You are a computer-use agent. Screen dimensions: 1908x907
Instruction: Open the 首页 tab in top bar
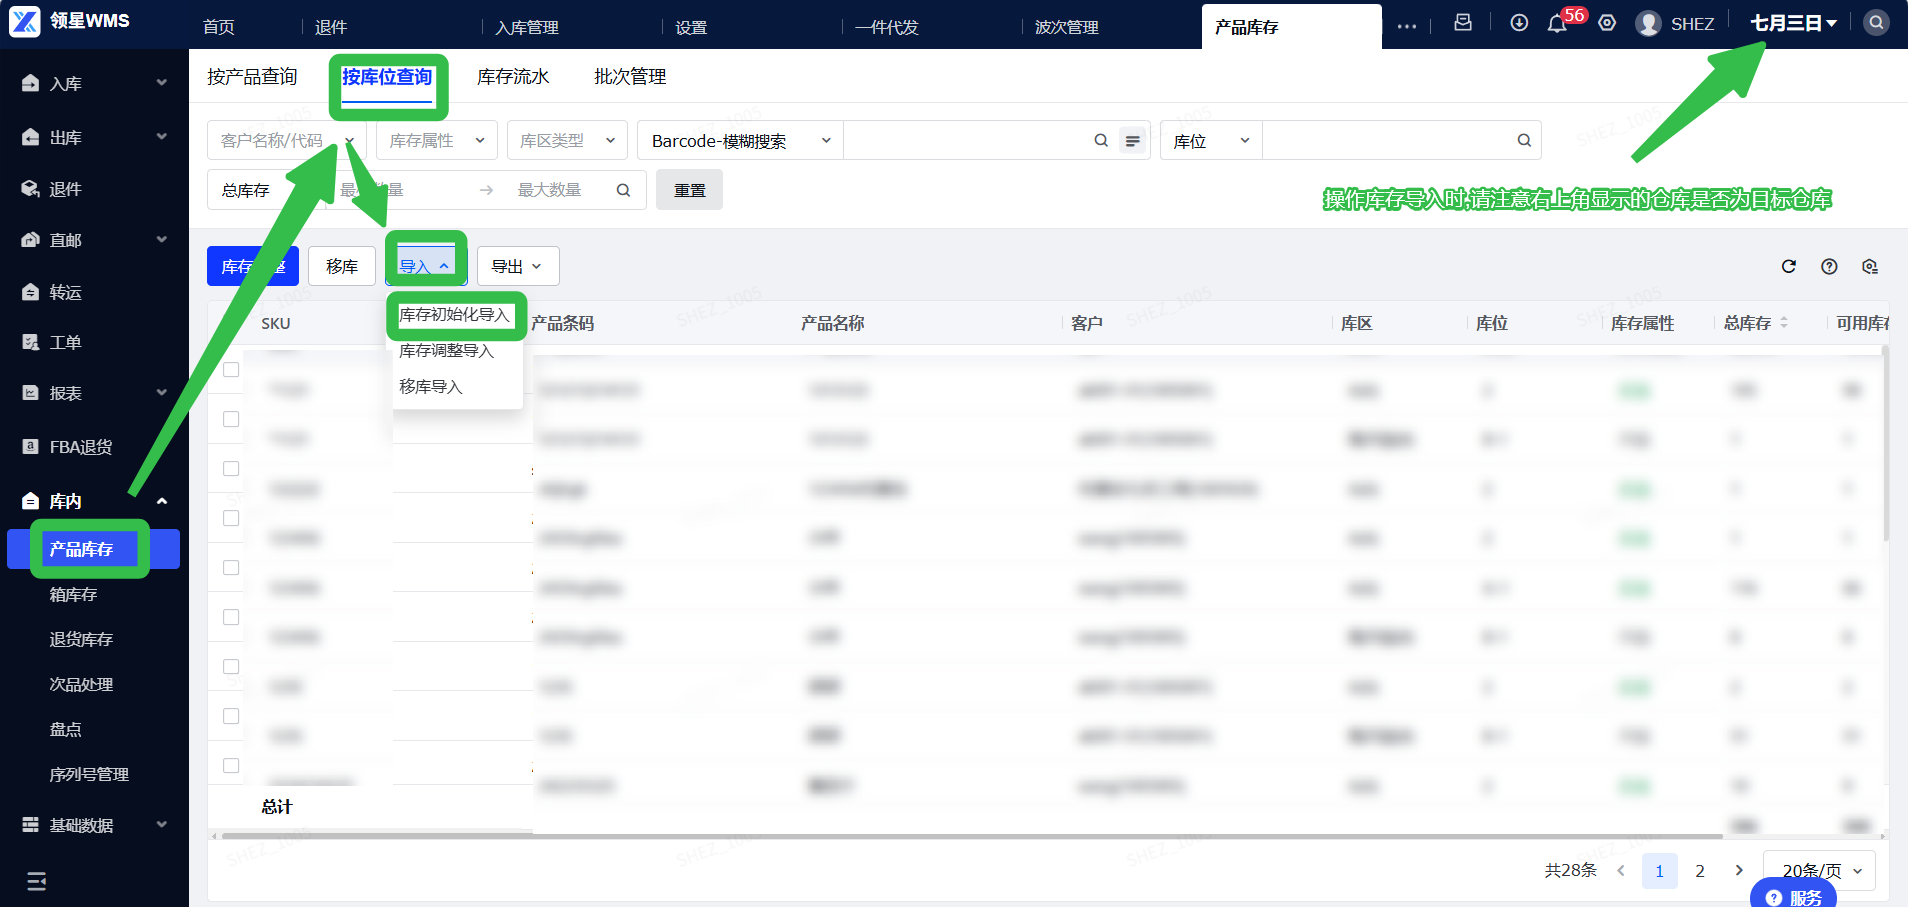[x=219, y=27]
